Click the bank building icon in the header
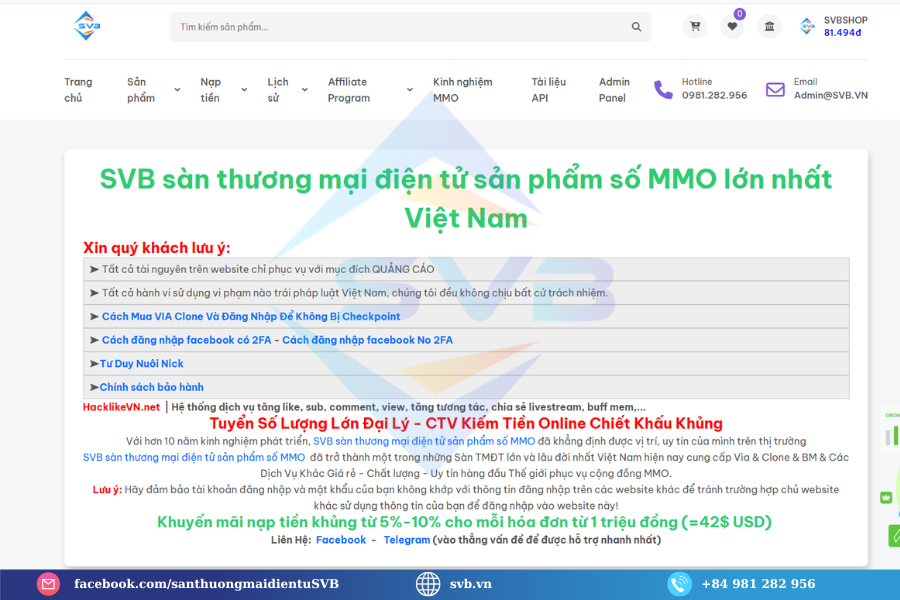The image size is (900, 600). [x=769, y=26]
